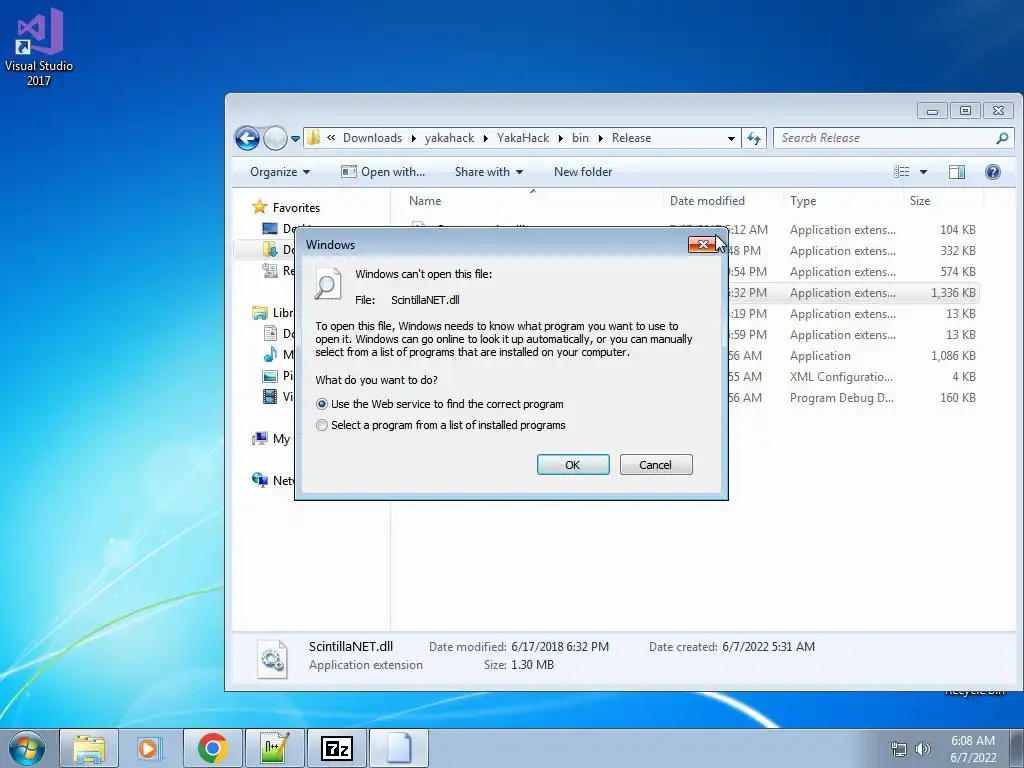Screen dimensions: 1024x768
Task: Click the Music library icon
Action: (x=270, y=355)
